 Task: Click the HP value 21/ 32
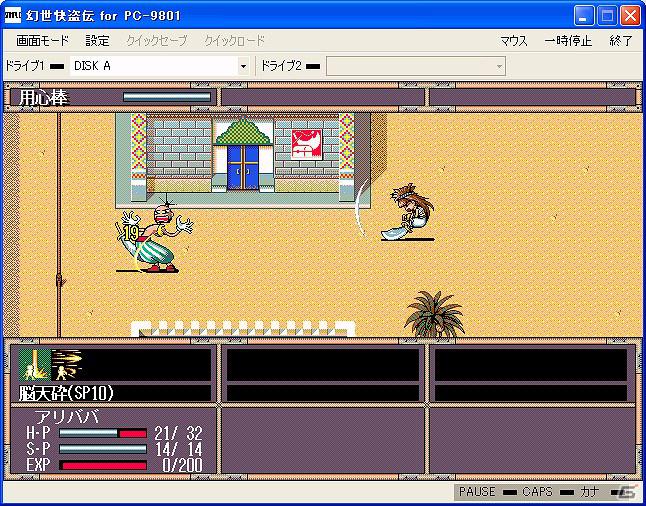coord(178,433)
